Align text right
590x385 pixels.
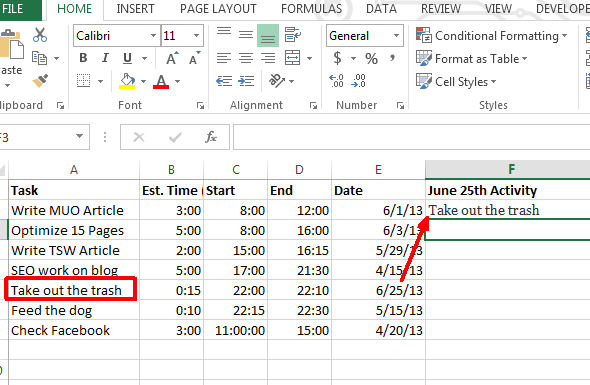pyautogui.click(x=268, y=58)
